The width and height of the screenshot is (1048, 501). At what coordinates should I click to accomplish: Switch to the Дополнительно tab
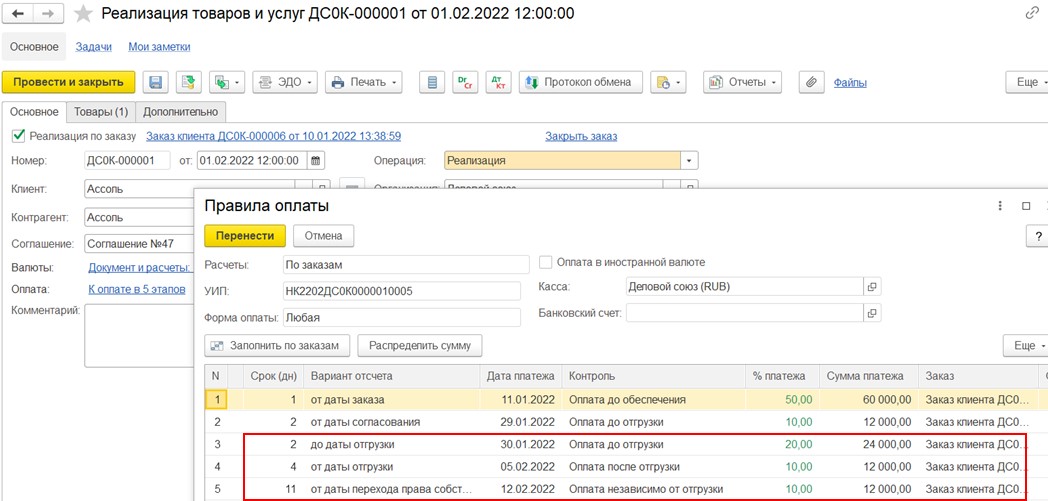180,112
